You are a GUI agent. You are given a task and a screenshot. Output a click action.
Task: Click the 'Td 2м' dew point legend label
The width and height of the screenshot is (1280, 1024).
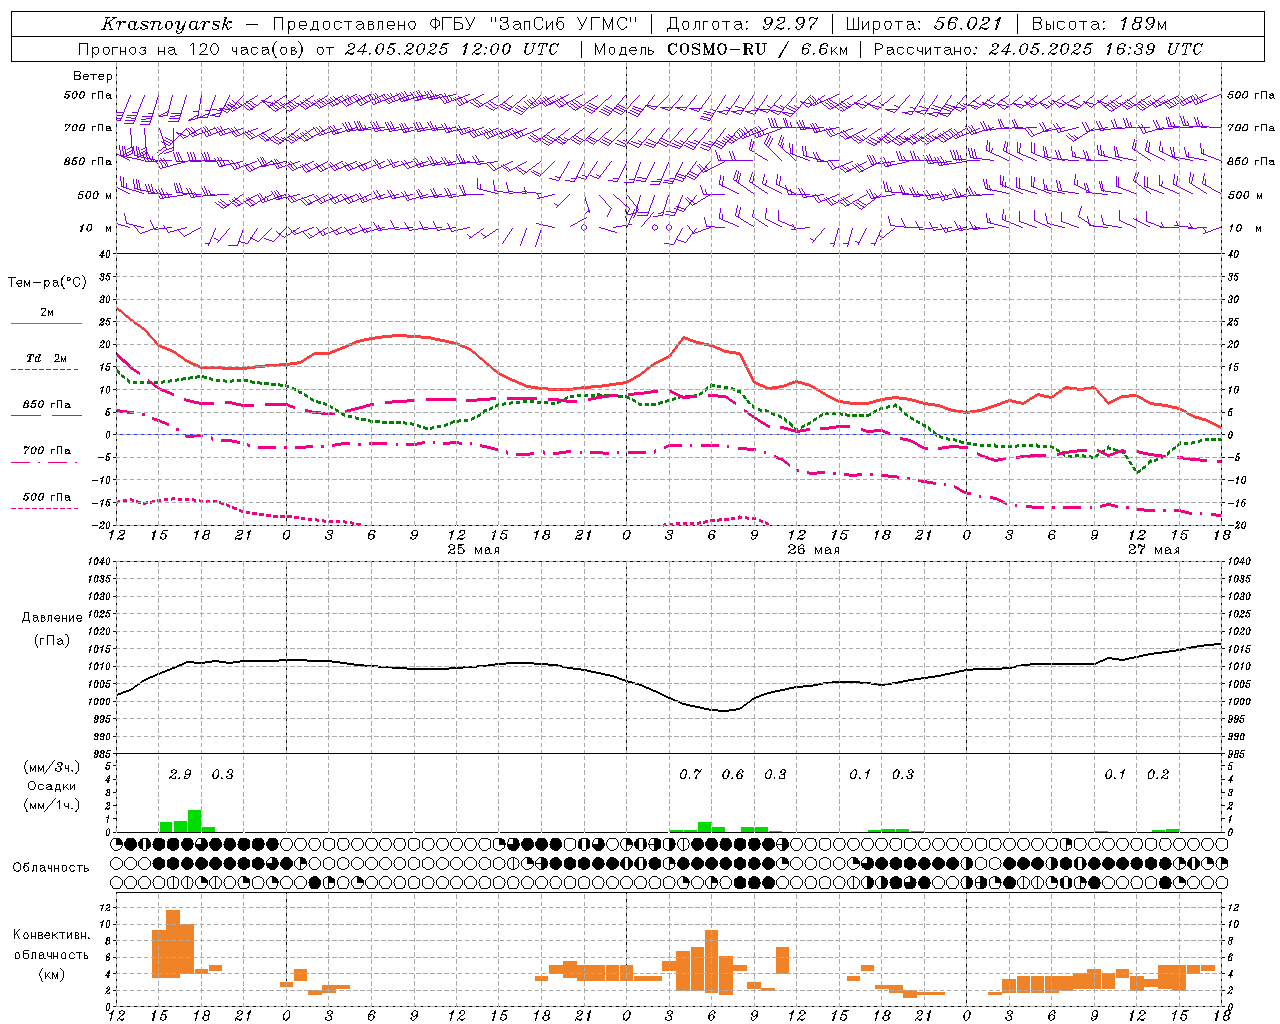[47, 358]
